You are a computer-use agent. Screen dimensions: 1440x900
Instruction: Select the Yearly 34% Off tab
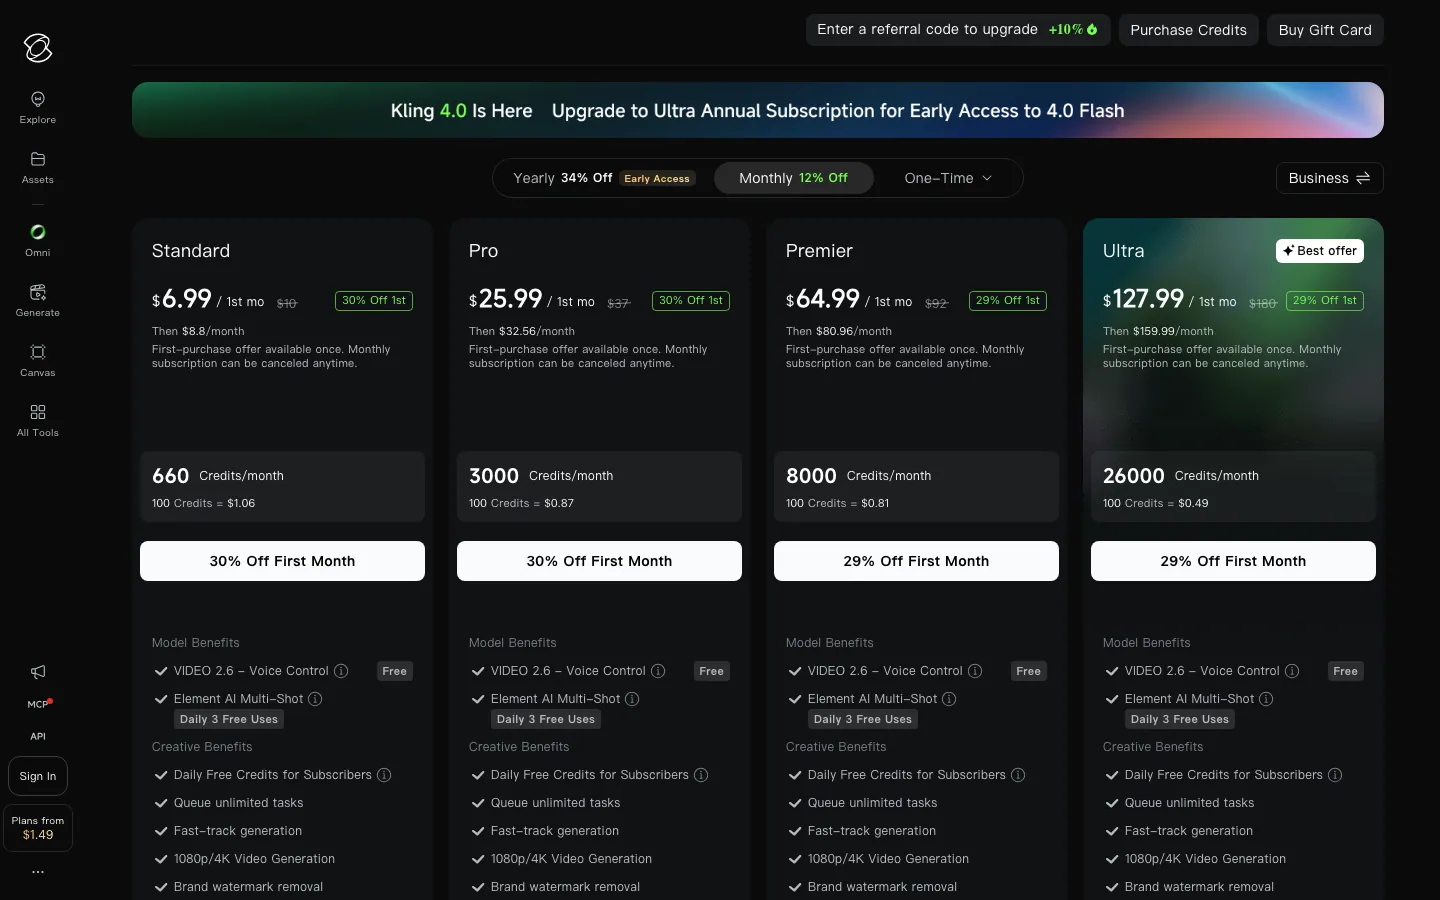[602, 178]
